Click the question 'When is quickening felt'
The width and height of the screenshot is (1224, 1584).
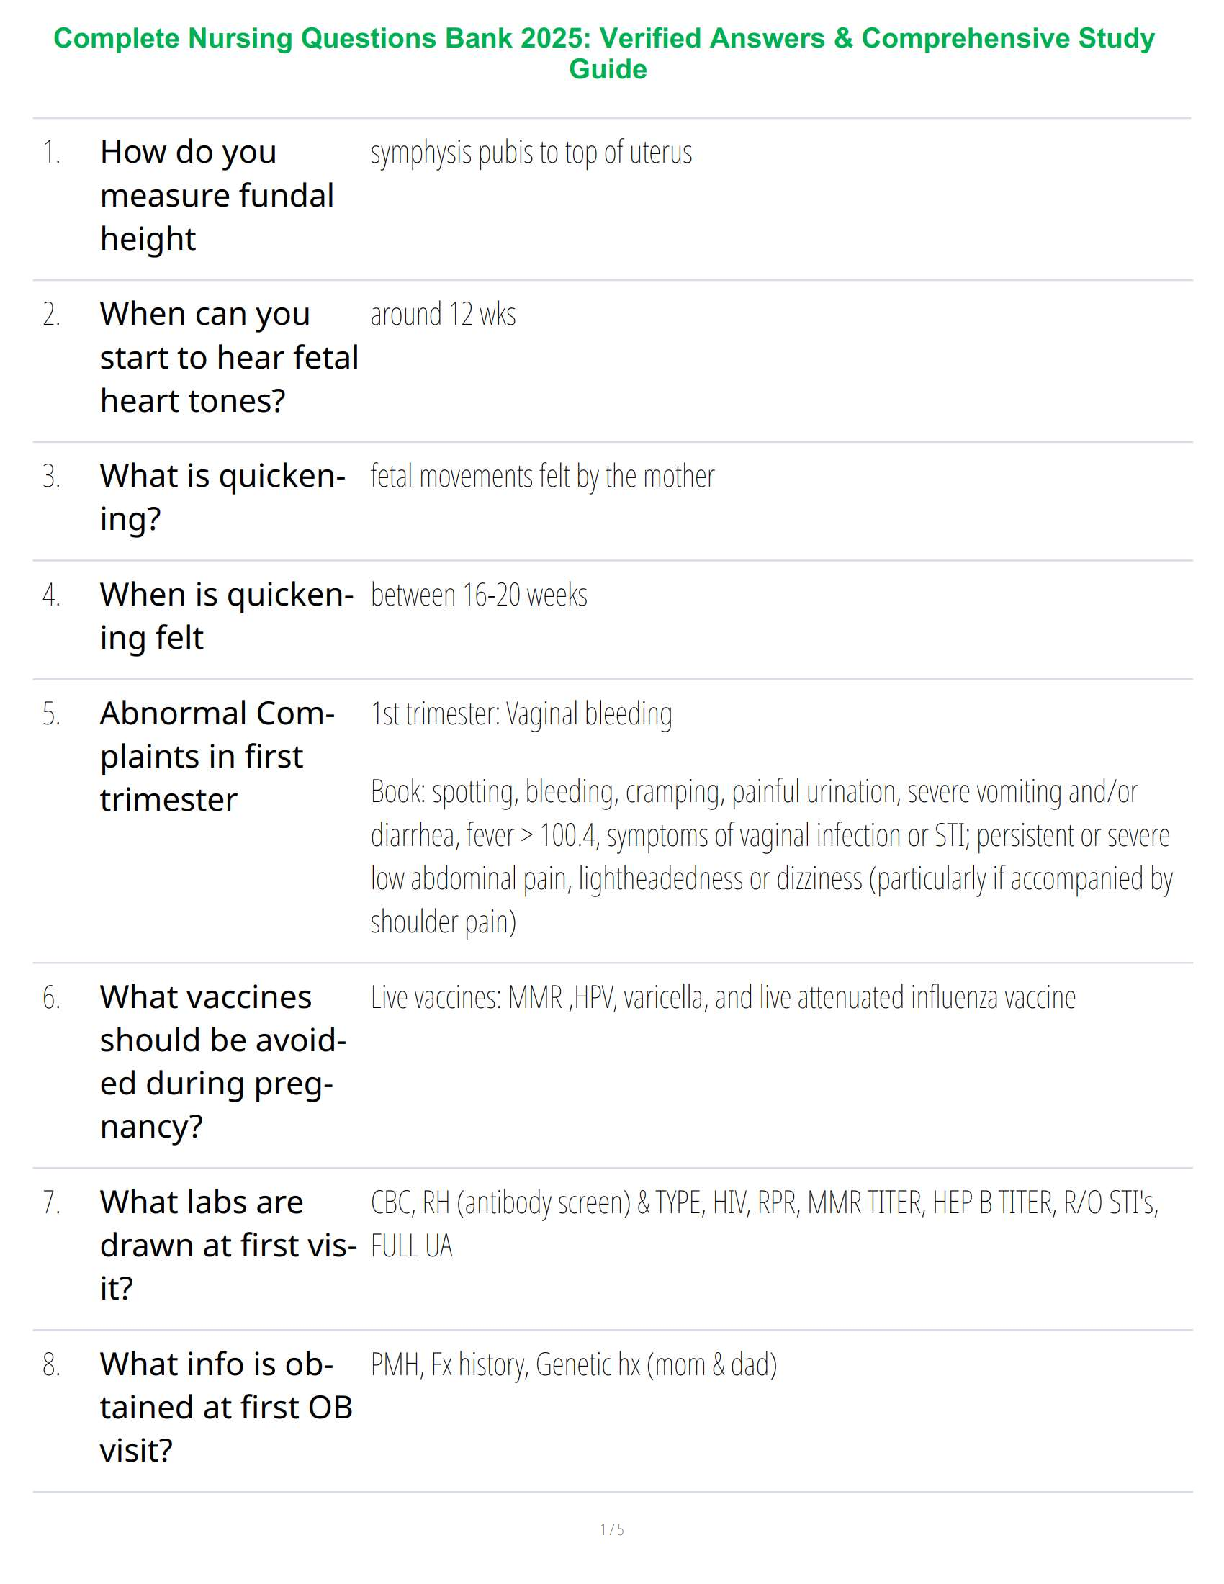click(226, 616)
